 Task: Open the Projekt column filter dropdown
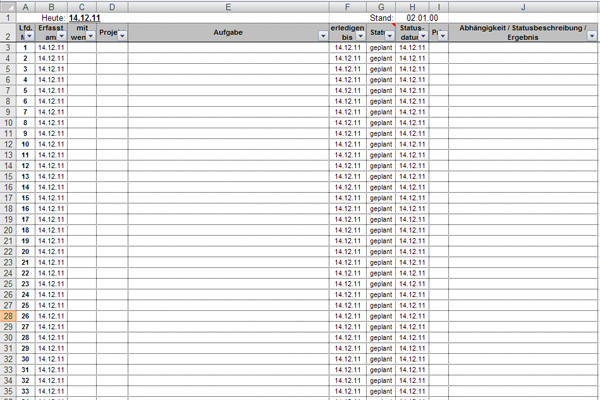[x=122, y=35]
